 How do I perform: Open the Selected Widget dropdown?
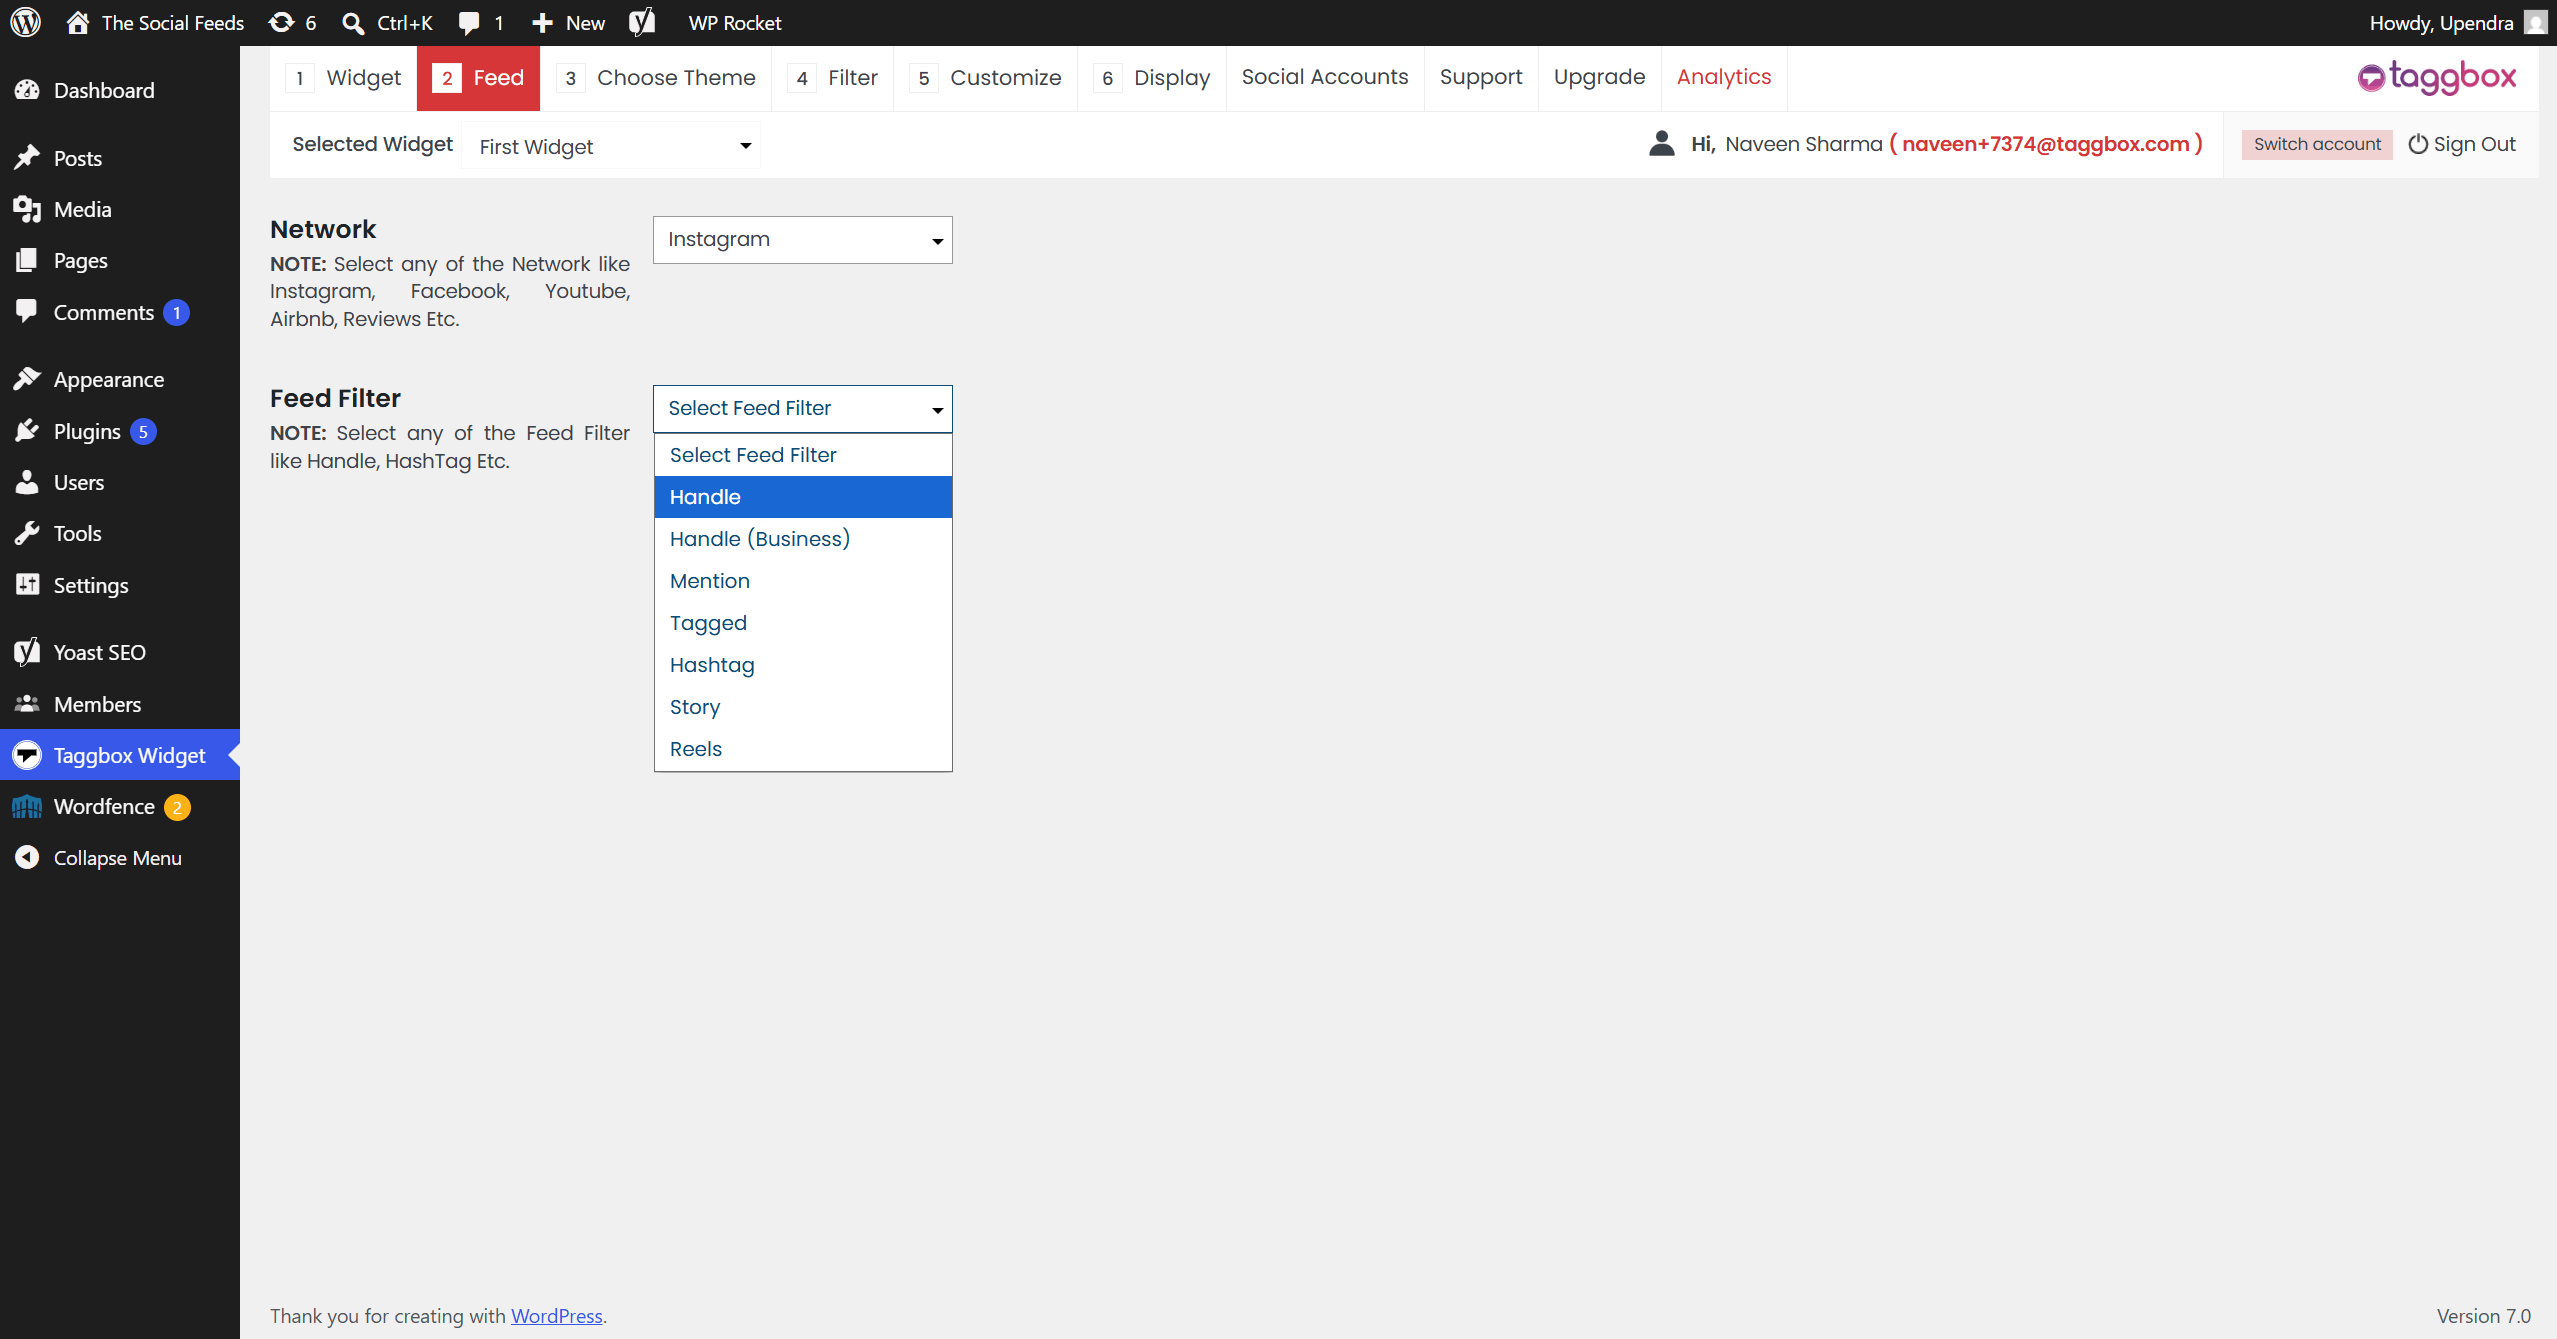point(611,146)
